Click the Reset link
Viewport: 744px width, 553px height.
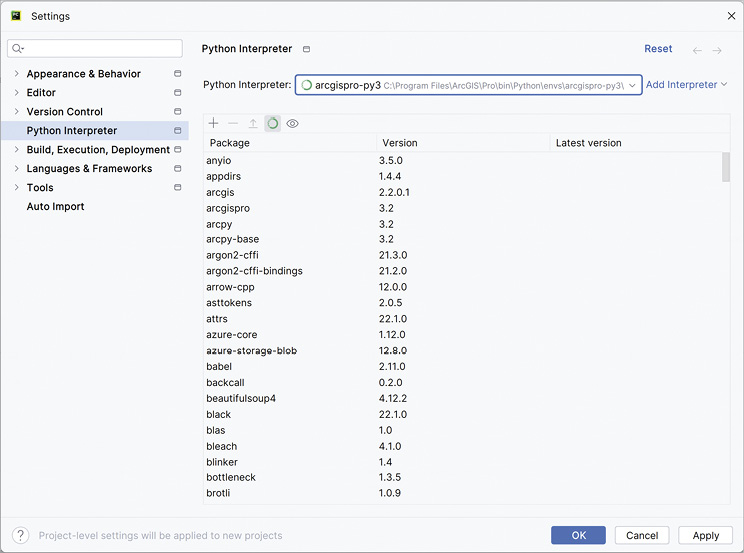click(x=658, y=48)
